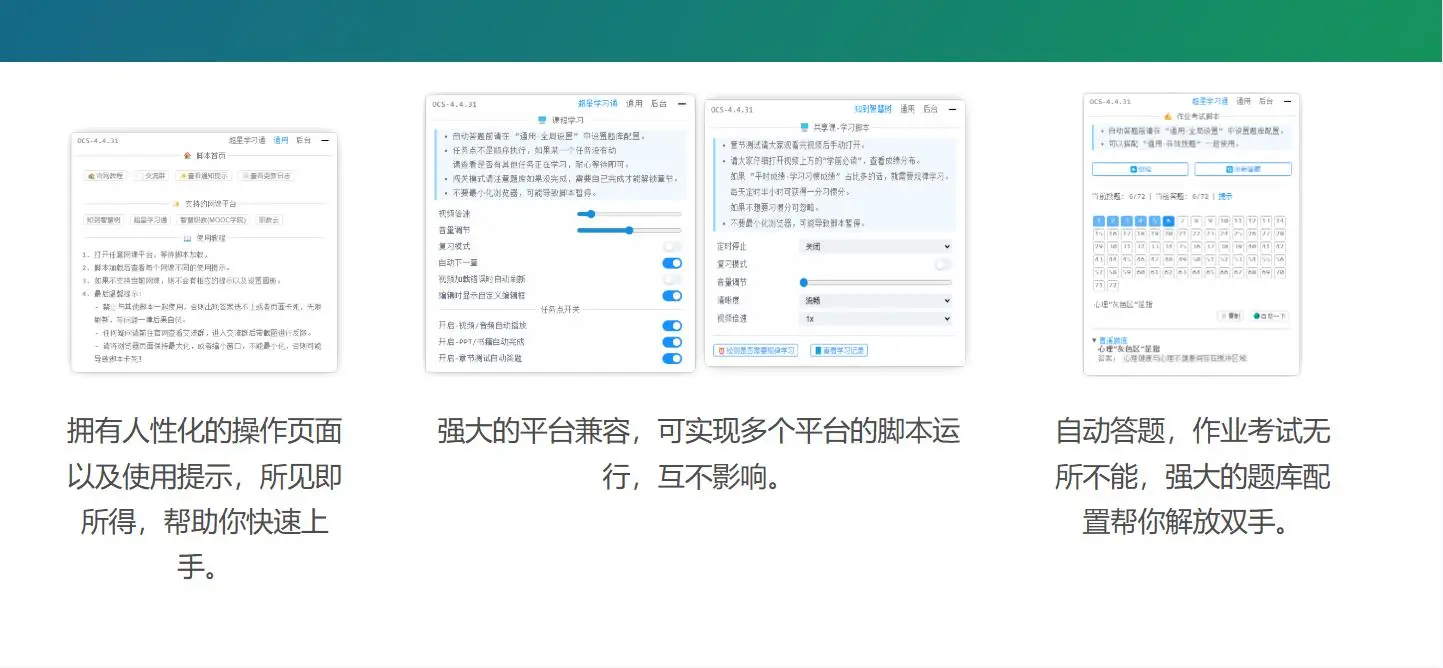This screenshot has width=1443, height=668.
Task: Click the 查看学习记录 button
Action: (840, 350)
